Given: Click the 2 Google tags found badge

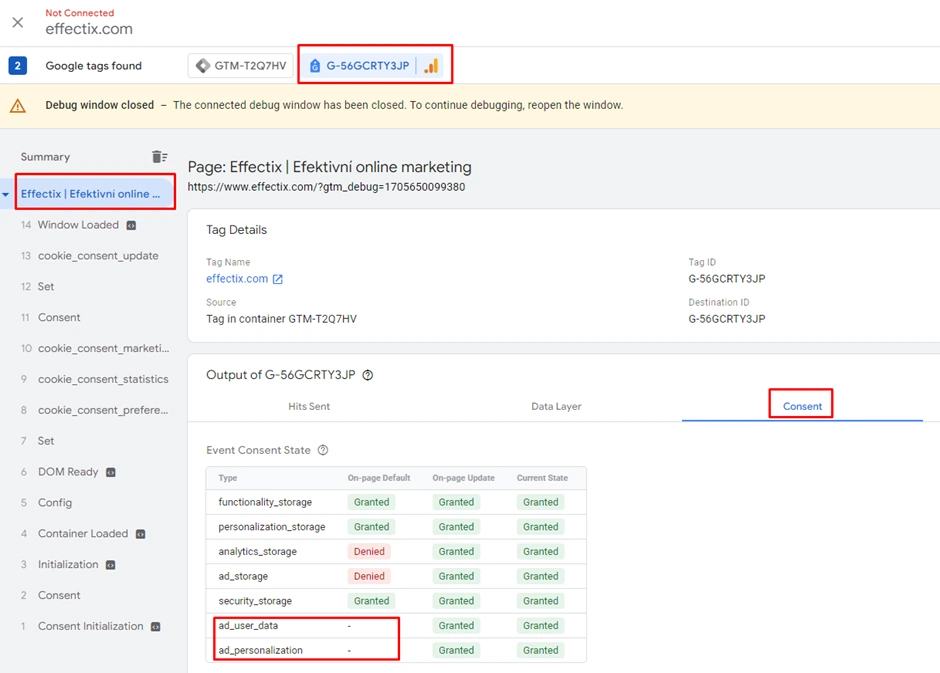Looking at the screenshot, I should (x=17, y=66).
